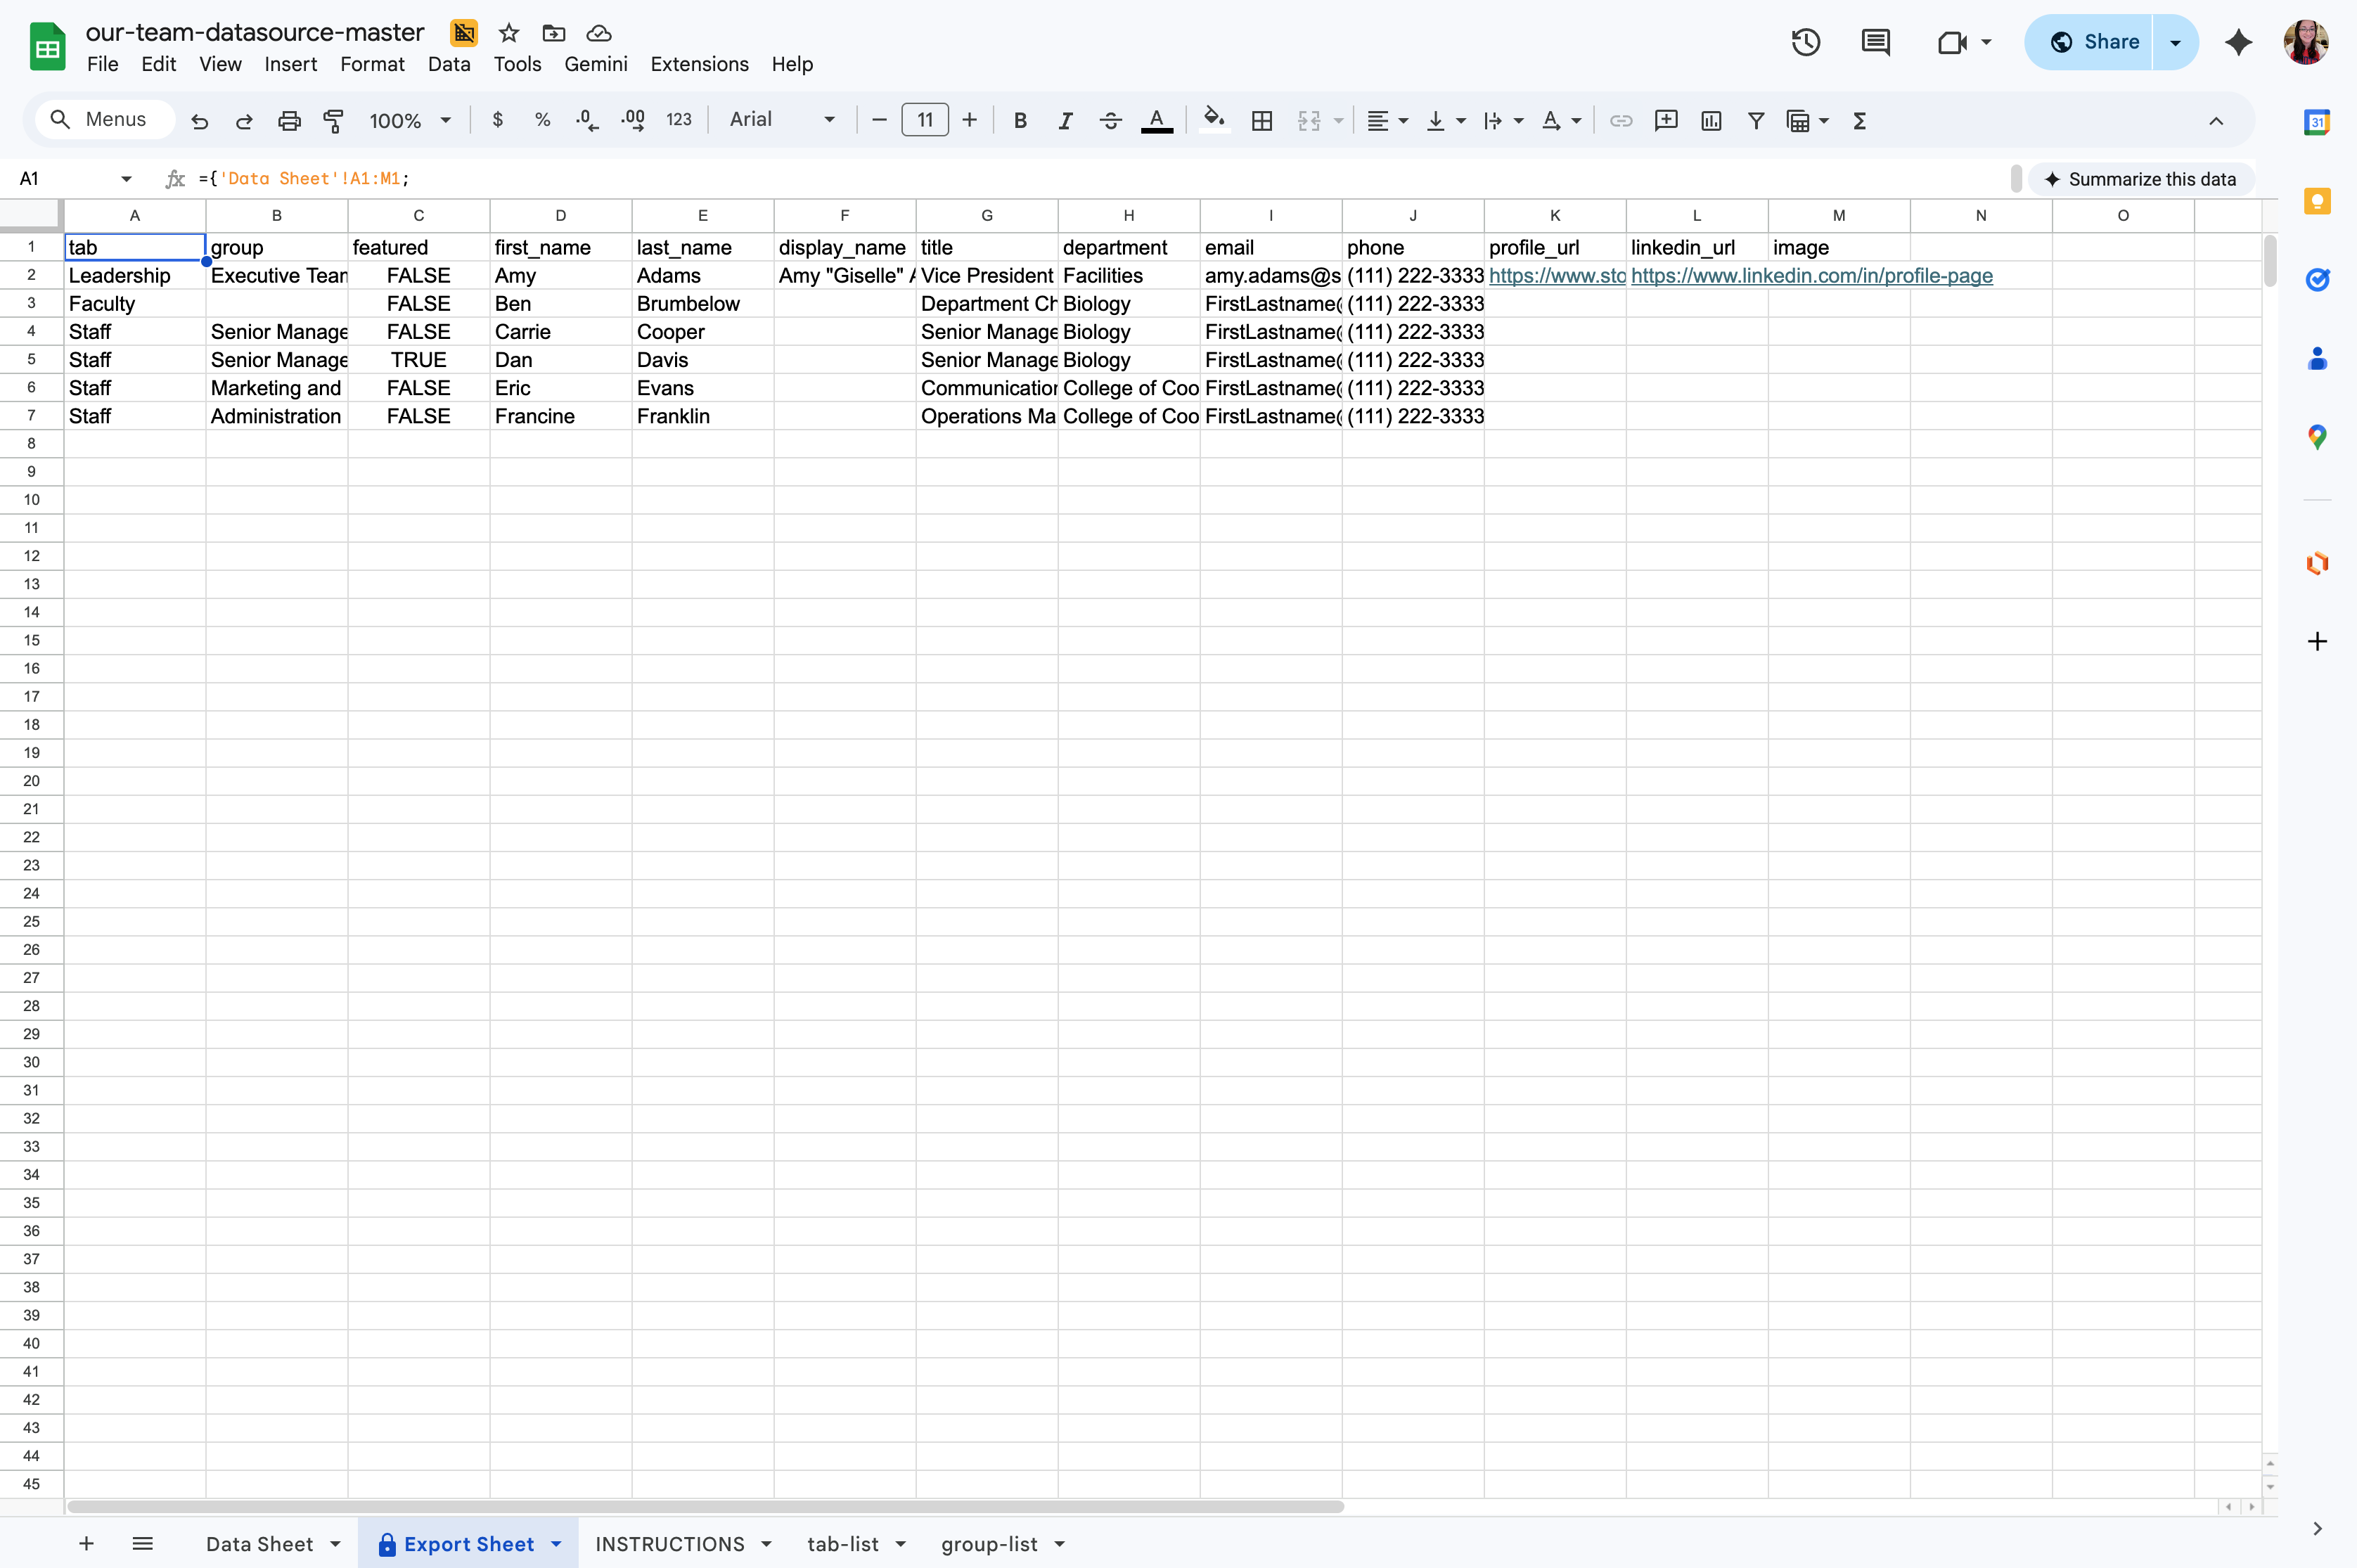Star the document
This screenshot has height=1568, width=2357.
[509, 33]
